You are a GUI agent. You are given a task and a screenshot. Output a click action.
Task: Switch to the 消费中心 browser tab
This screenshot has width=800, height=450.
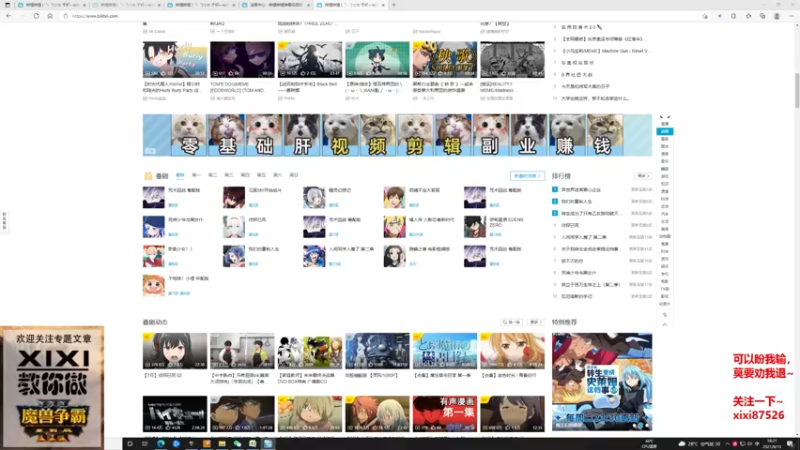[276, 5]
